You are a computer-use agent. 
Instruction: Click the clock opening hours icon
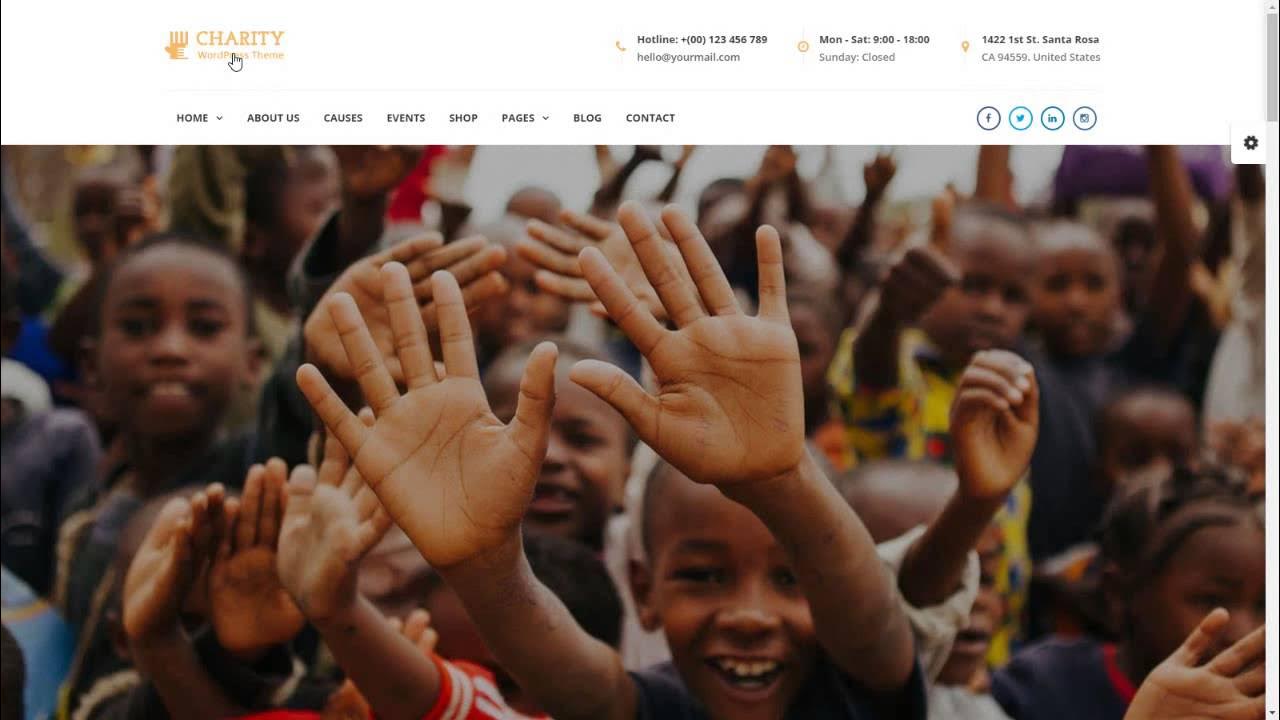point(802,47)
